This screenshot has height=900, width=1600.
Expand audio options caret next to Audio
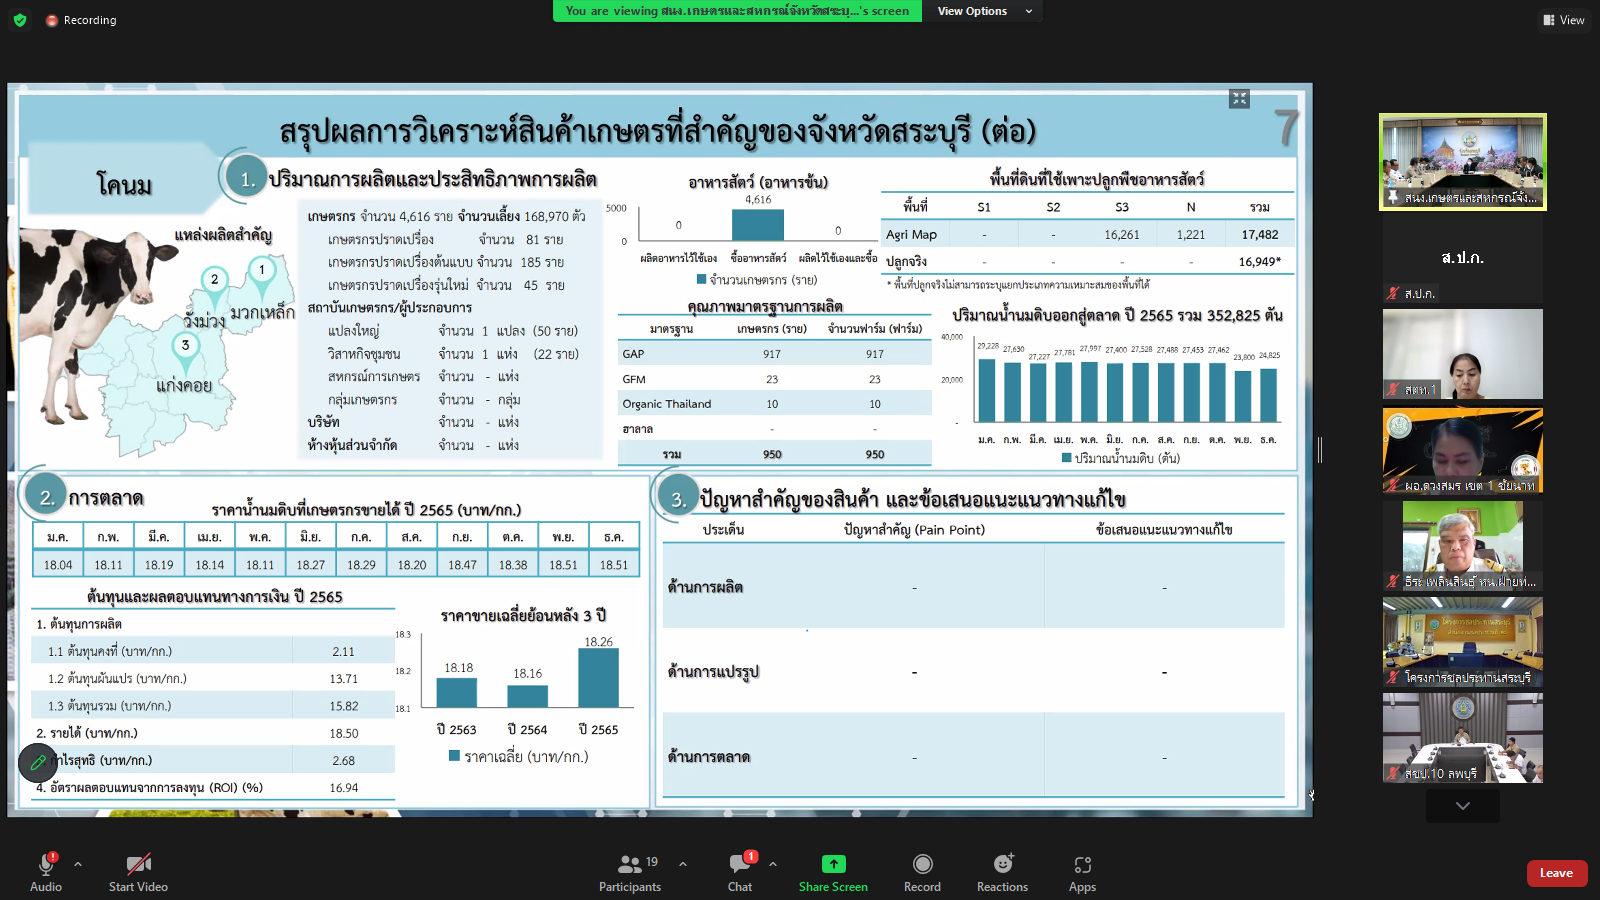click(78, 864)
